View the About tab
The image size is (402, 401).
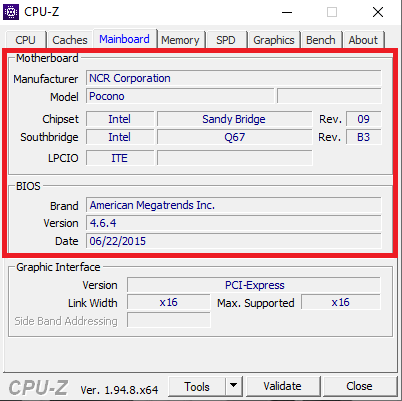tap(363, 40)
